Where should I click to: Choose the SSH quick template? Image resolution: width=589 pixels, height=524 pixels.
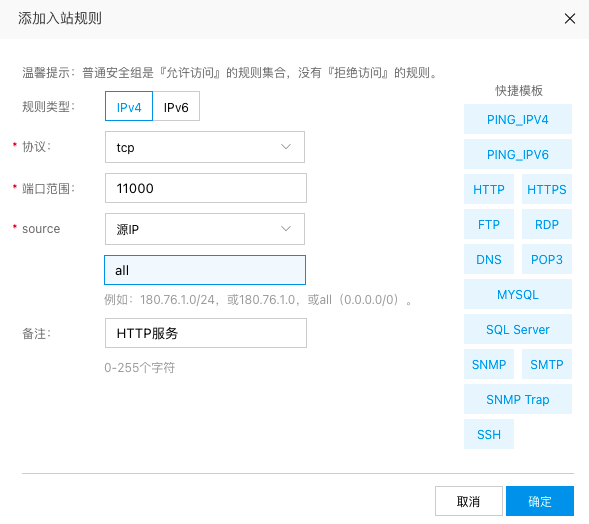click(489, 434)
